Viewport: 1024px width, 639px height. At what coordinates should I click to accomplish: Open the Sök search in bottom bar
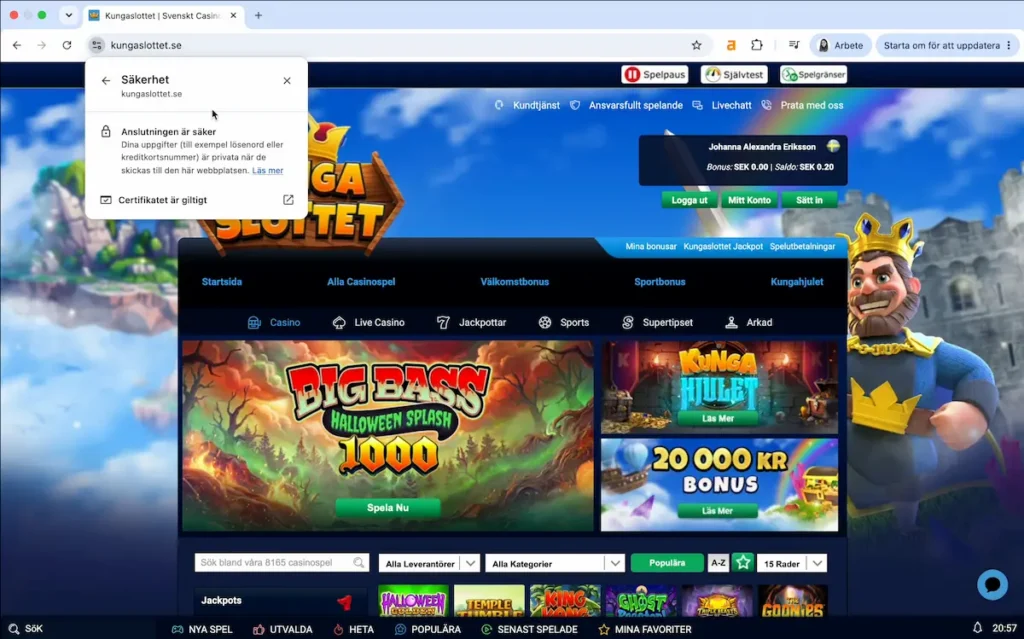[x=25, y=629]
